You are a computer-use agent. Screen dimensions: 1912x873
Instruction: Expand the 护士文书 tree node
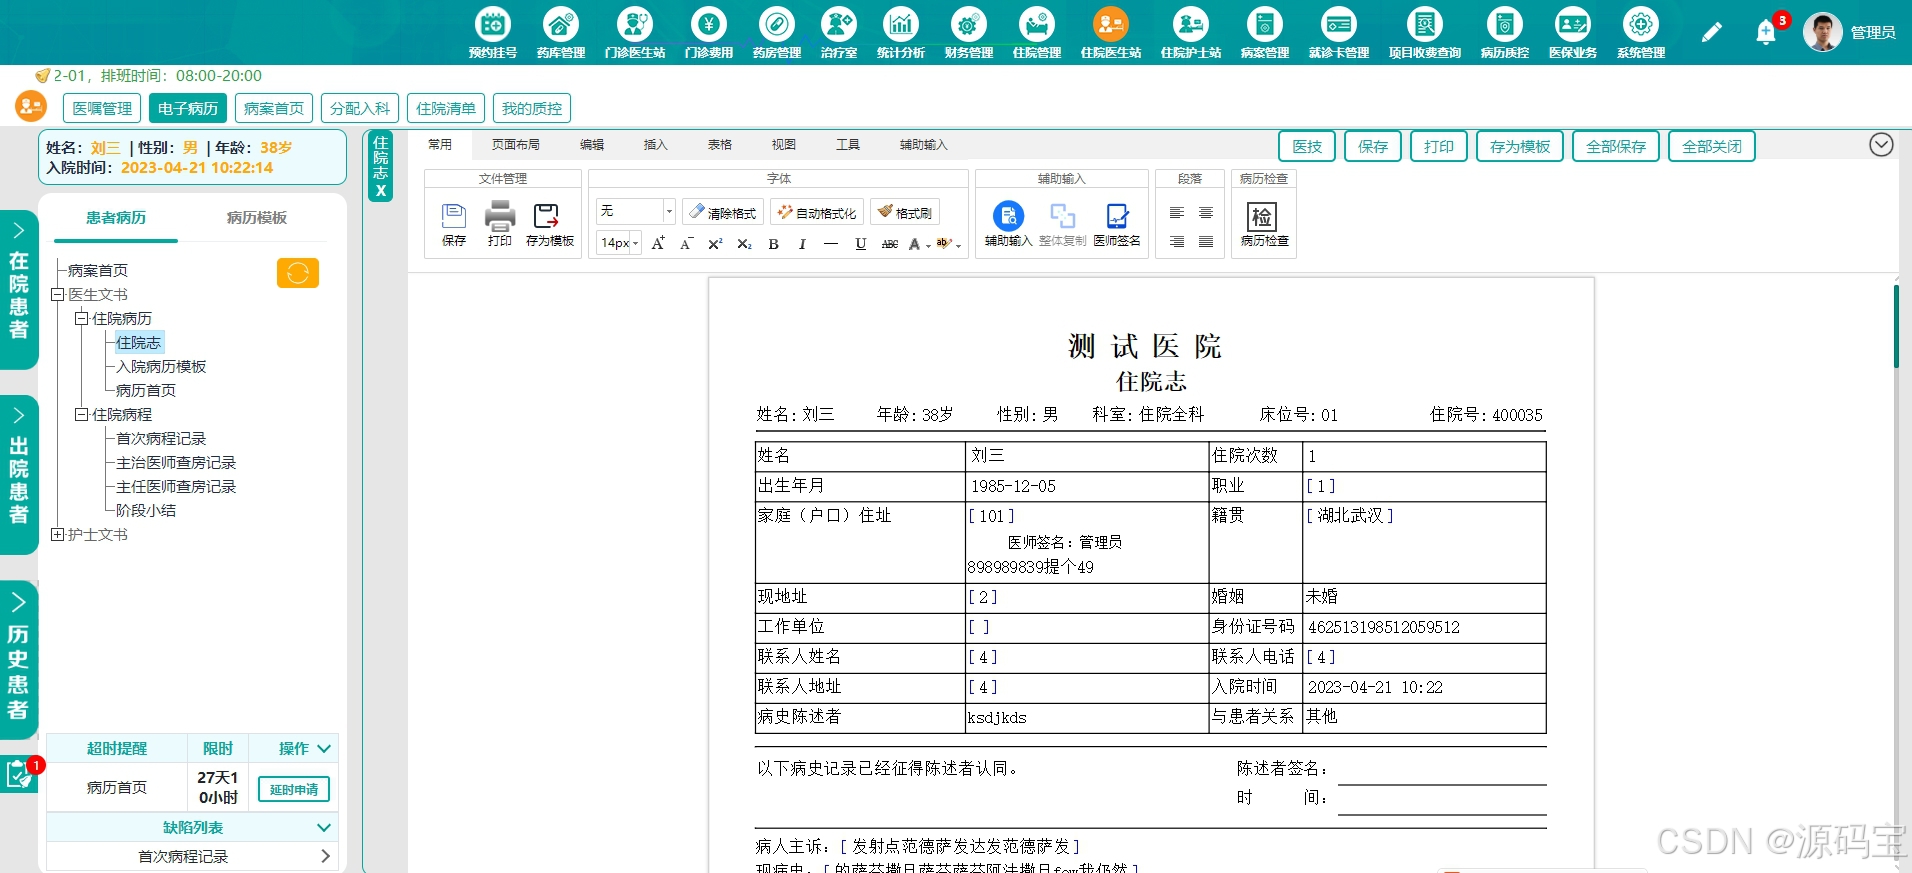[58, 535]
